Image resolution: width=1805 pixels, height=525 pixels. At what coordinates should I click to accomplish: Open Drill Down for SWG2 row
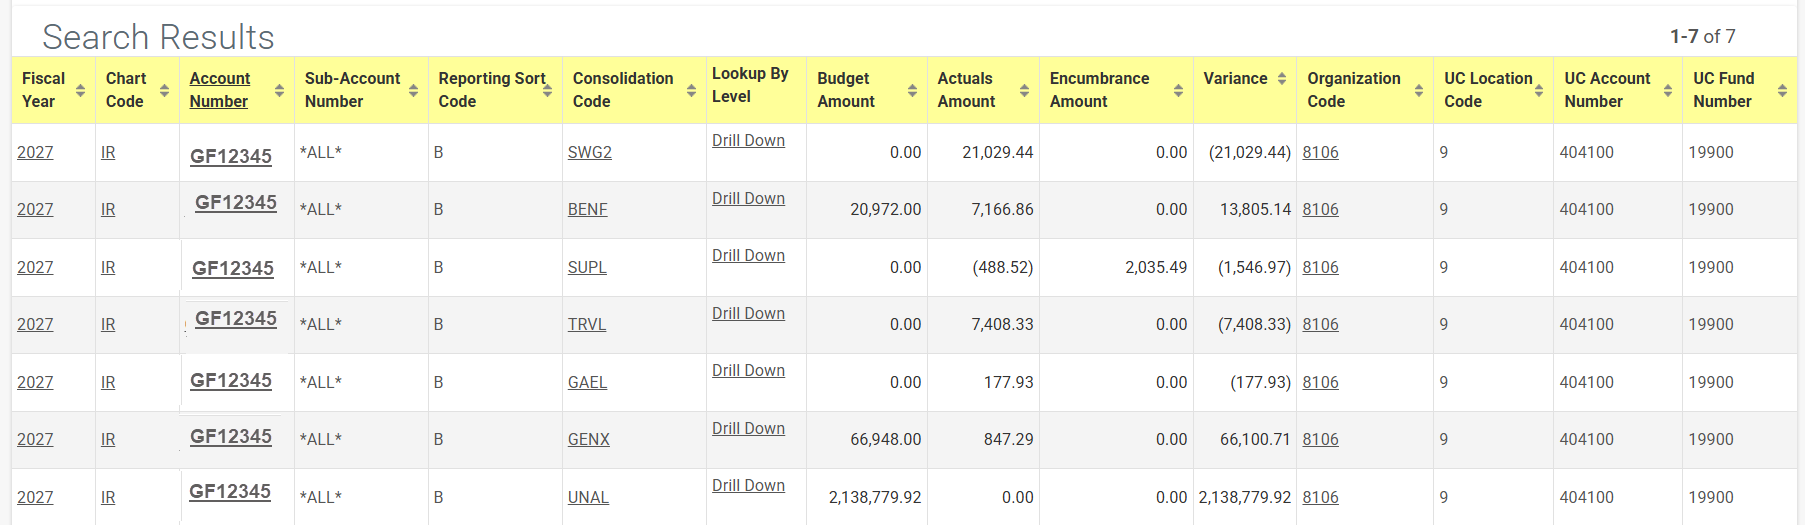pyautogui.click(x=748, y=140)
